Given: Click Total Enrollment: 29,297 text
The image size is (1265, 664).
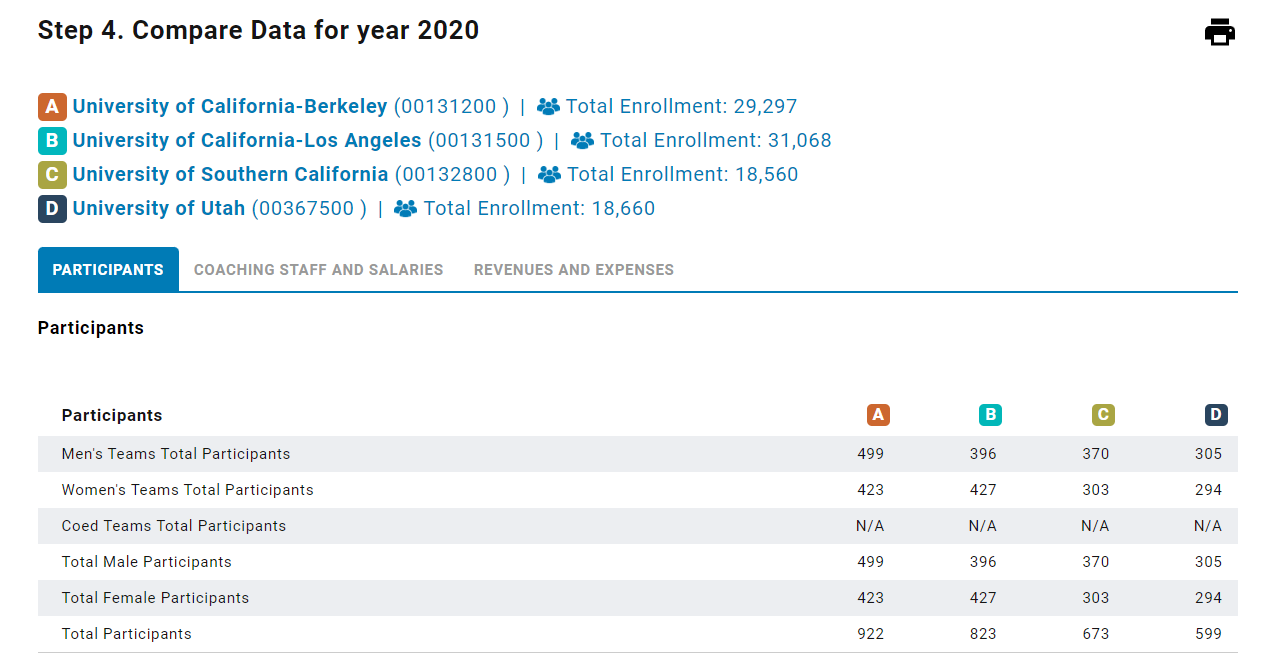Looking at the screenshot, I should (x=682, y=107).
